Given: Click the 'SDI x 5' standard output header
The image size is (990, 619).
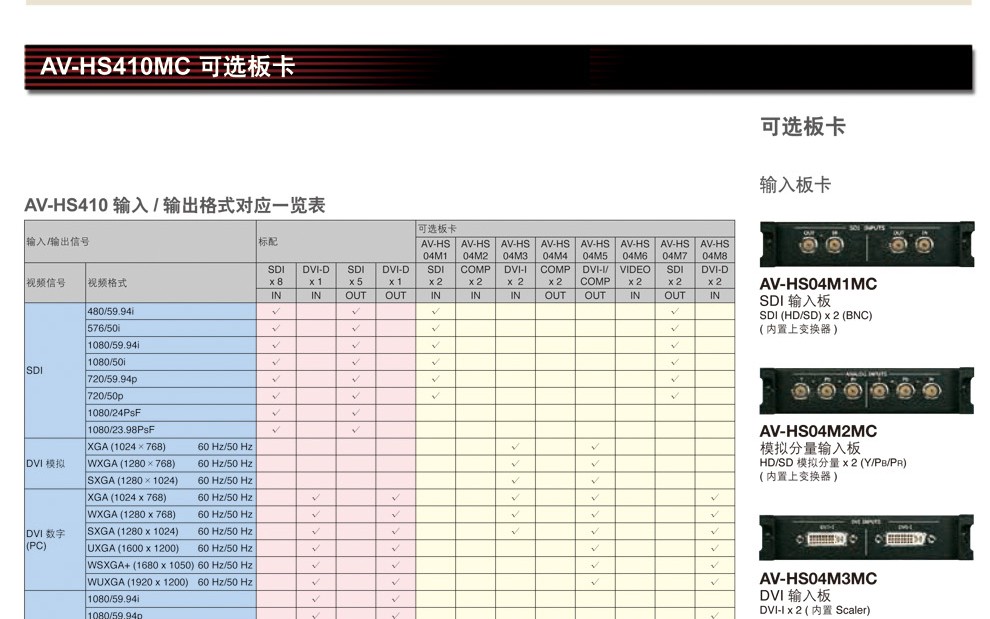Looking at the screenshot, I should (x=355, y=275).
